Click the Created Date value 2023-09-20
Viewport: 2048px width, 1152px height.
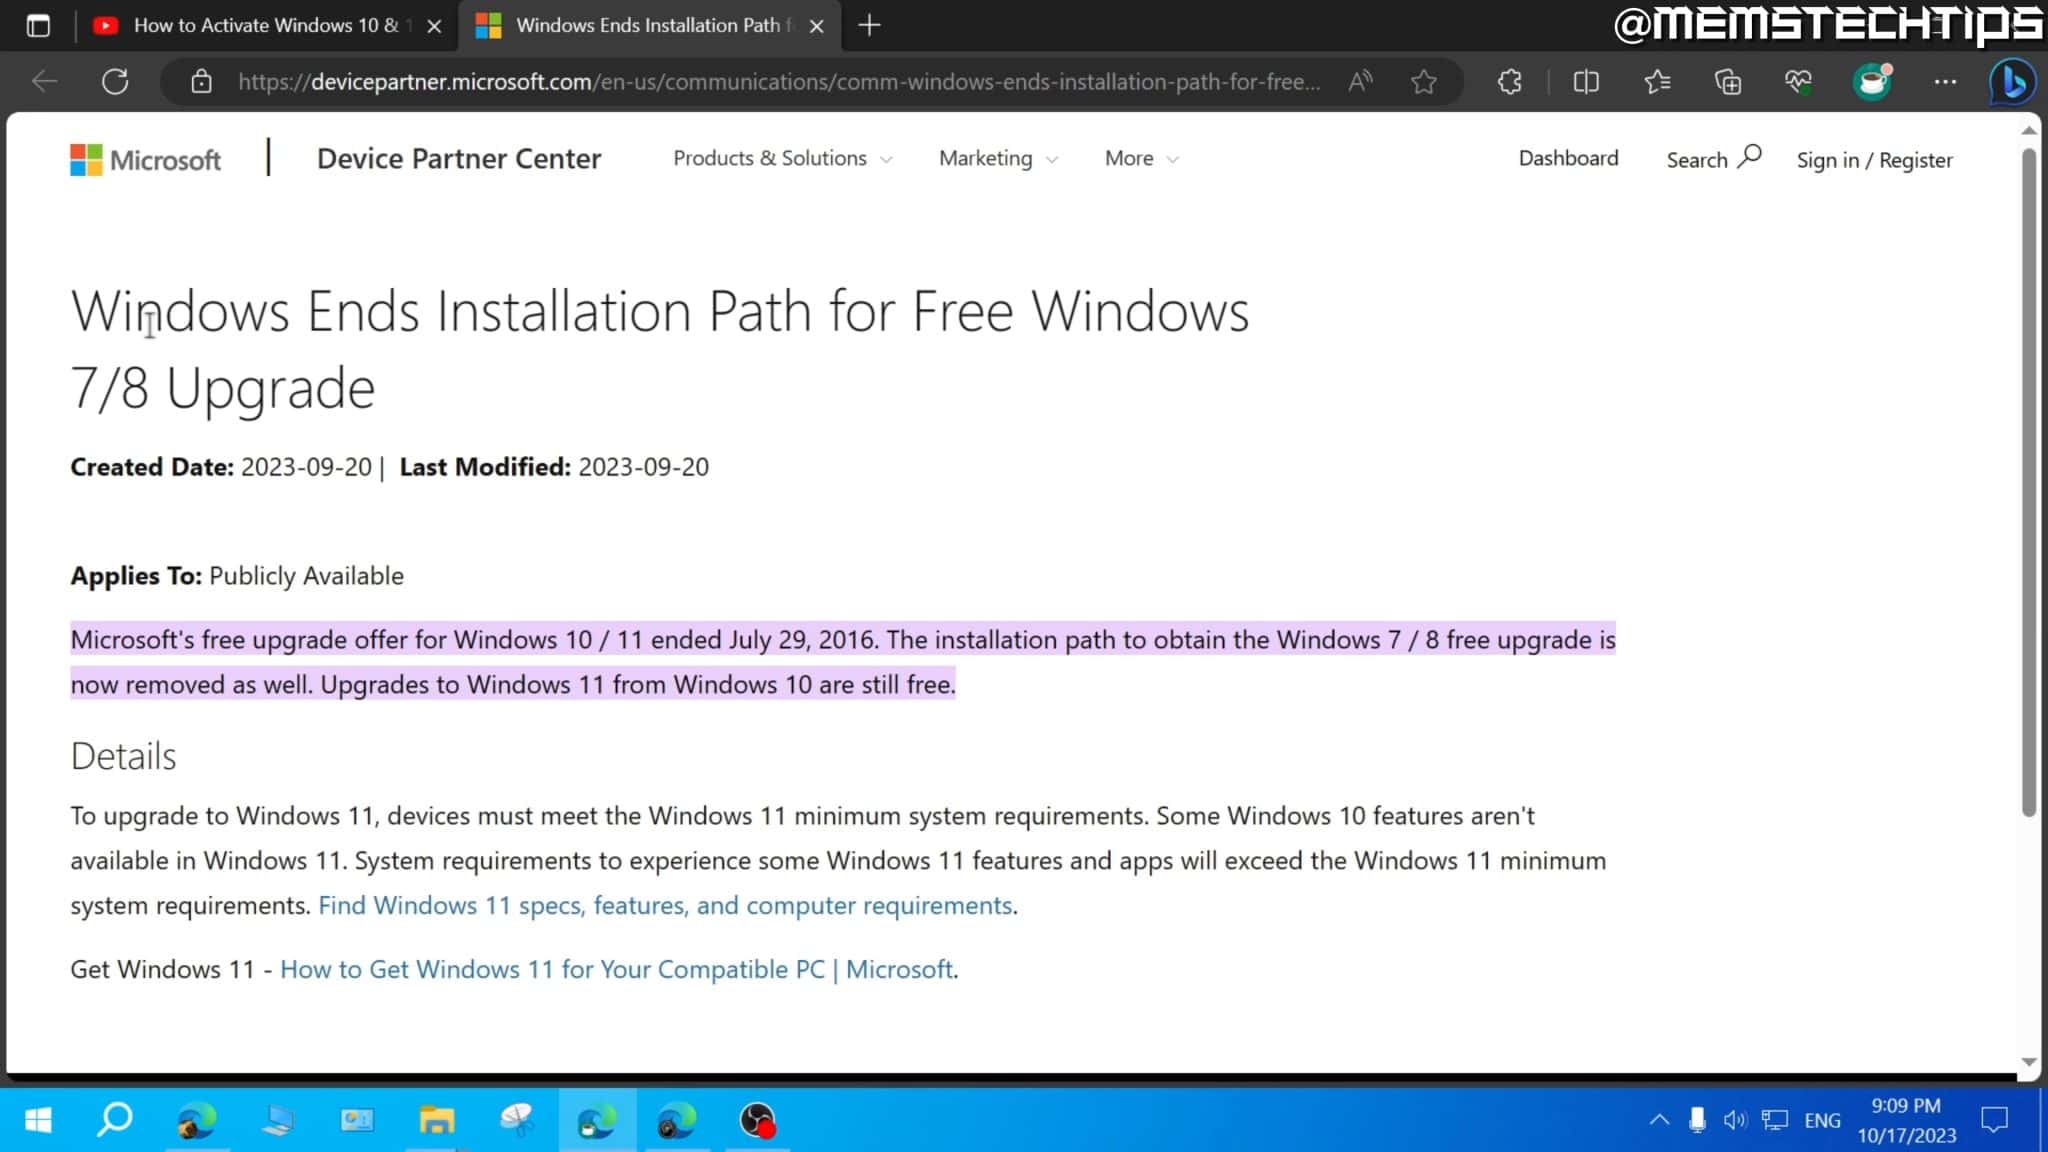click(x=306, y=467)
